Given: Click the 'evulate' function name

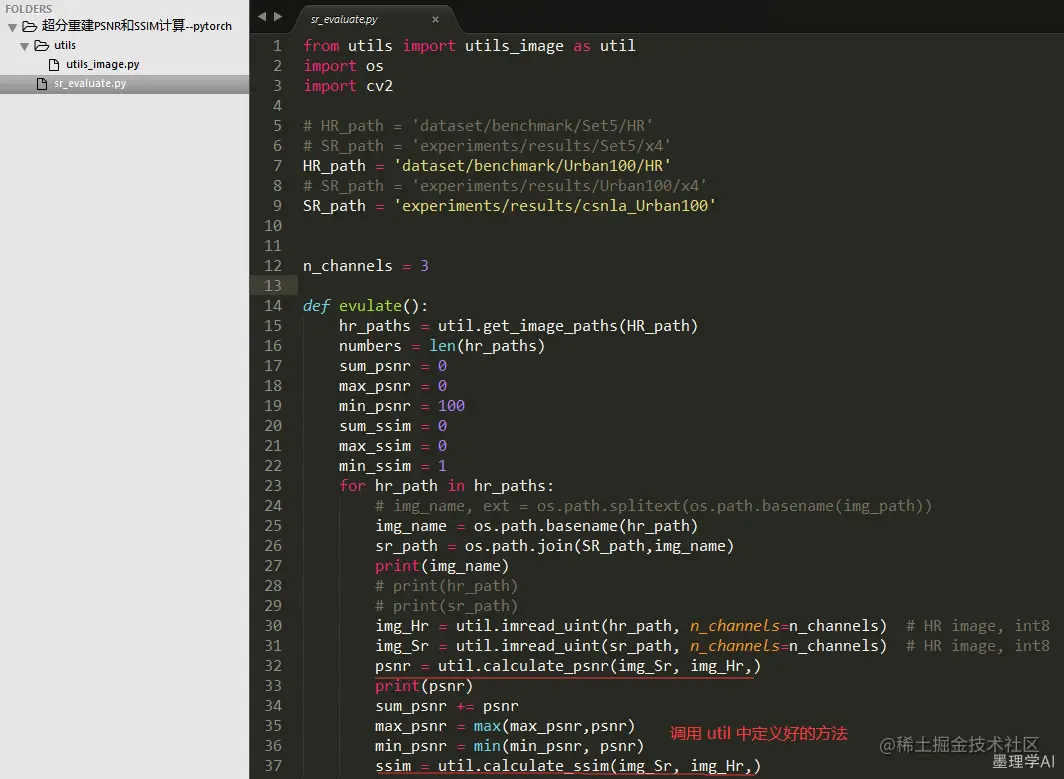Looking at the screenshot, I should point(370,305).
